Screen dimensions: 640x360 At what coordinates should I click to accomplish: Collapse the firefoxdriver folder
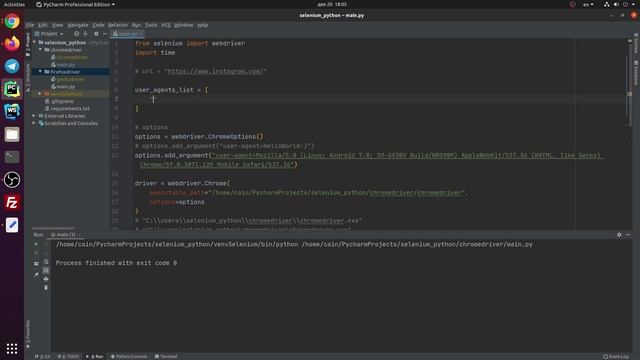40,72
